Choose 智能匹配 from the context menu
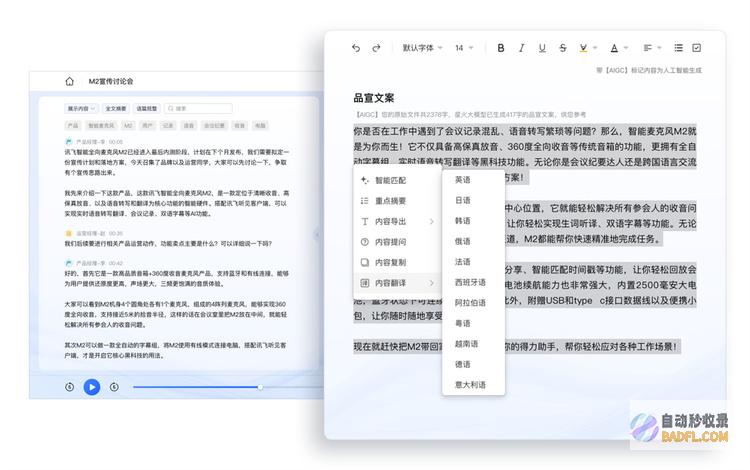The width and height of the screenshot is (750, 470). (397, 180)
